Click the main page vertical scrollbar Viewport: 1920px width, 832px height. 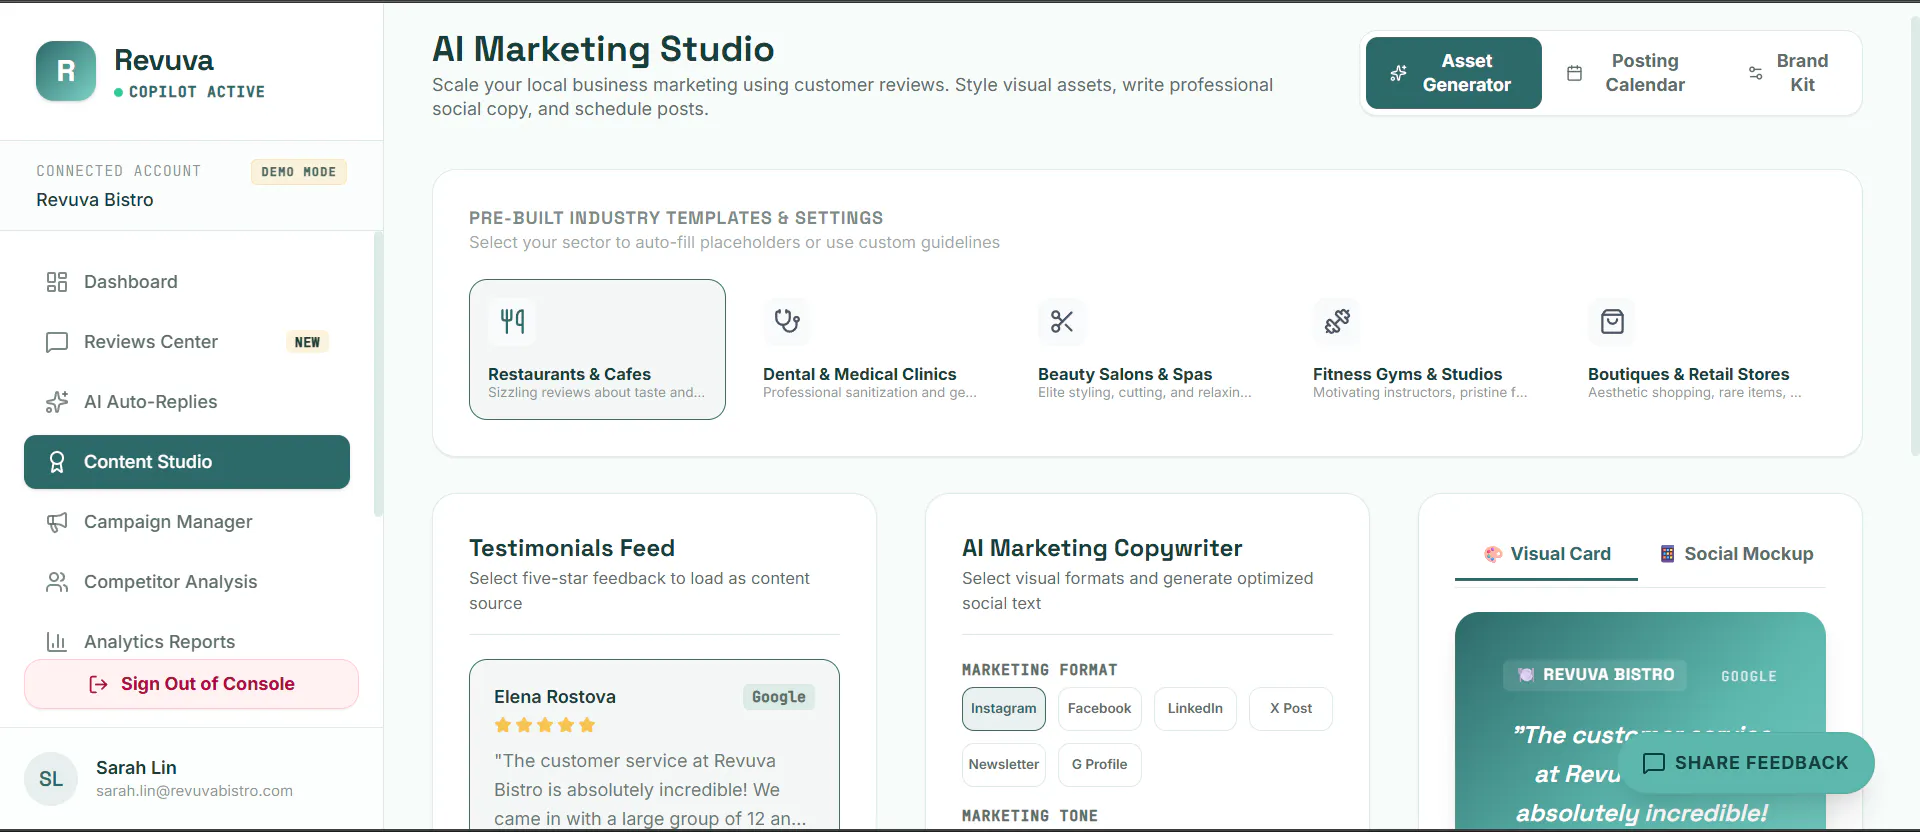(x=1914, y=236)
